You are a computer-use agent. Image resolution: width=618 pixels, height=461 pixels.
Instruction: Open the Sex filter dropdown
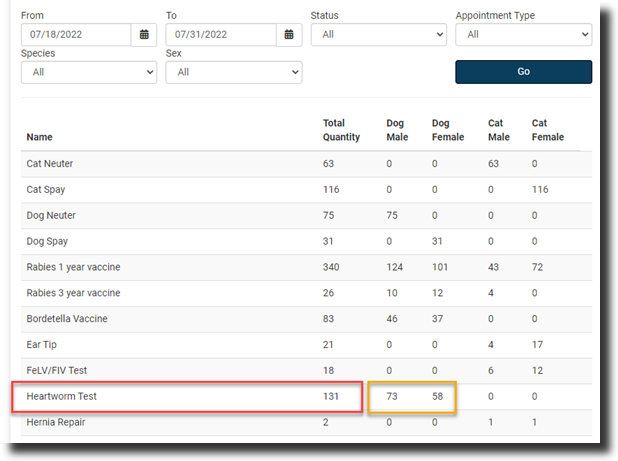click(x=233, y=72)
